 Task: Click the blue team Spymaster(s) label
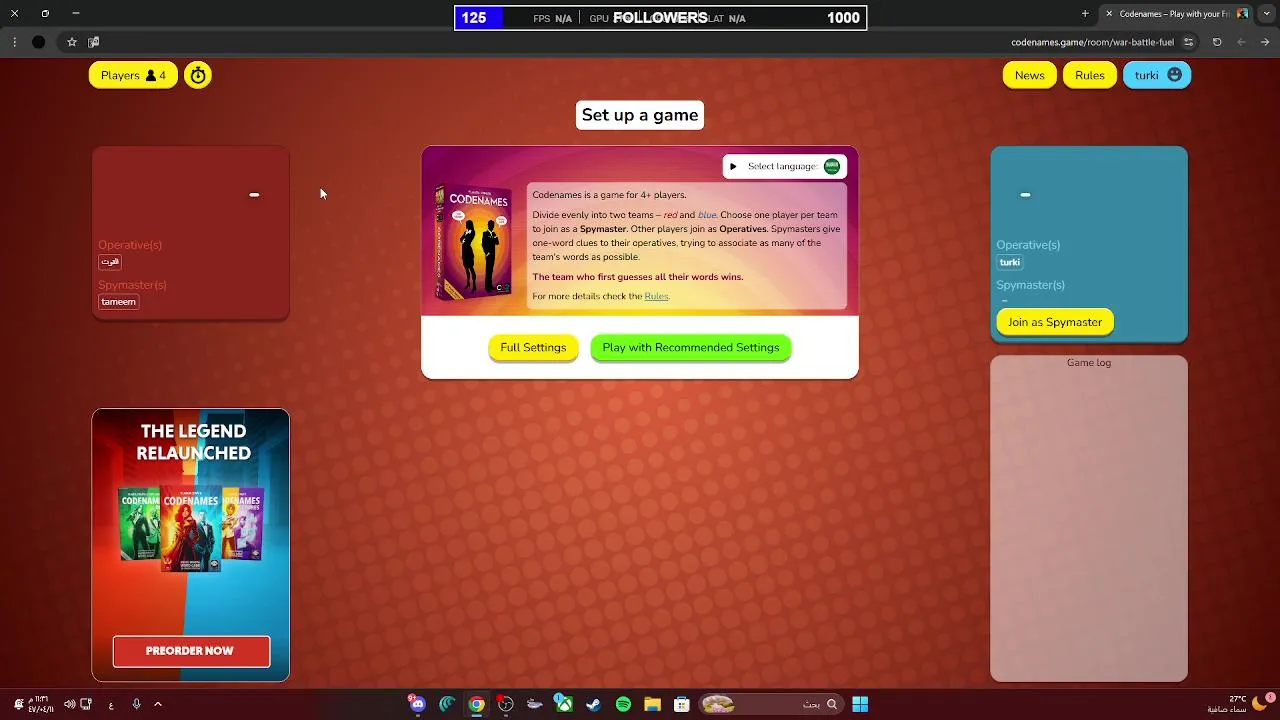(1030, 285)
